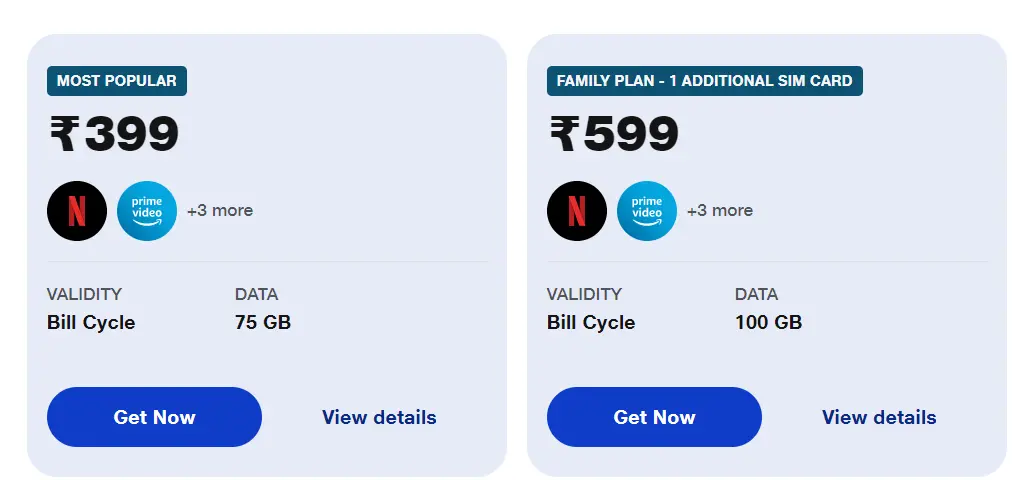Click the DATA label on ₹399 plan
1020x480 pixels.
coord(257,294)
